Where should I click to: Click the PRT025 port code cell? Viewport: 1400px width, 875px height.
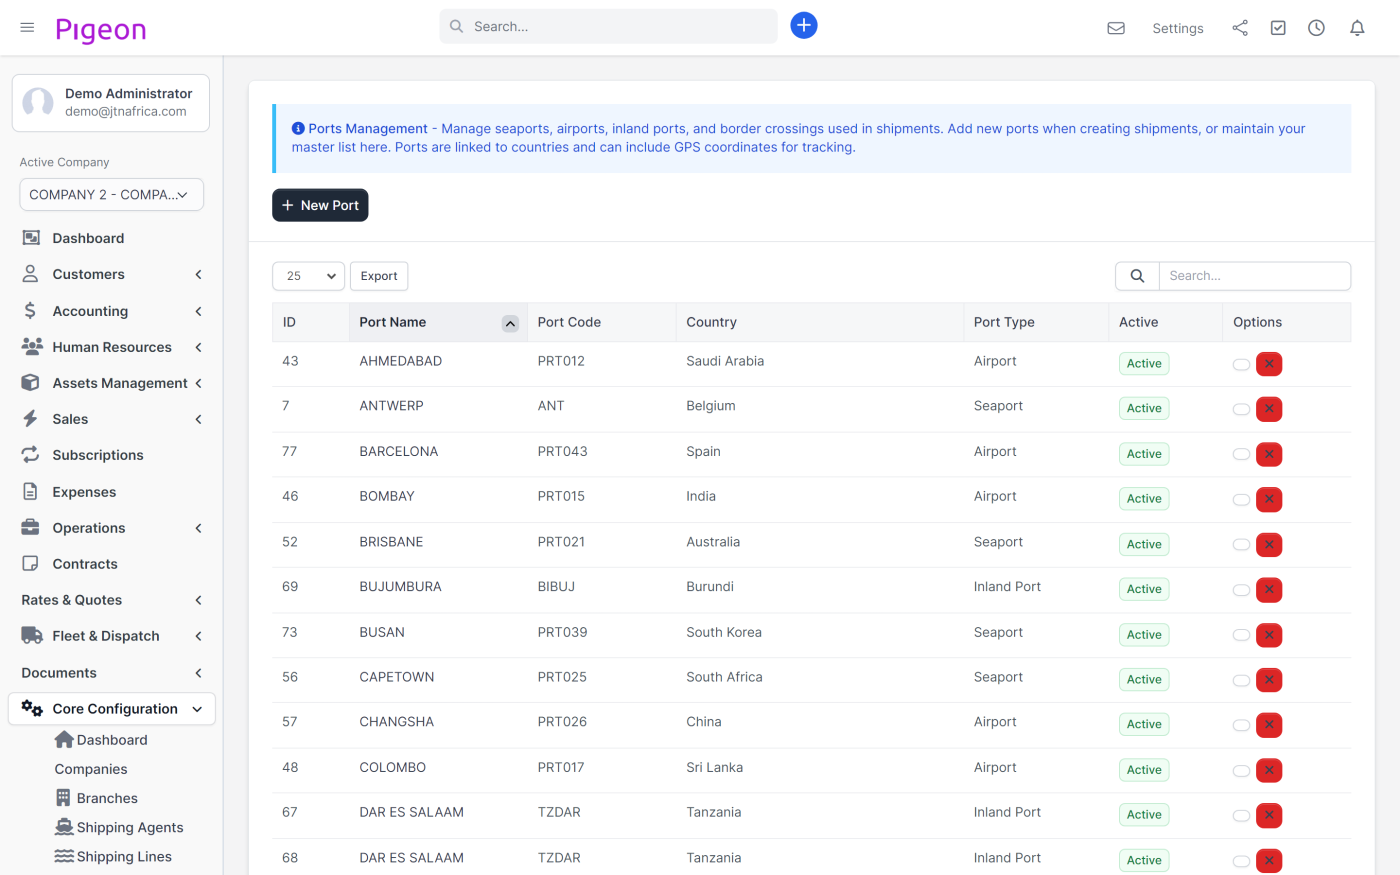click(x=562, y=677)
